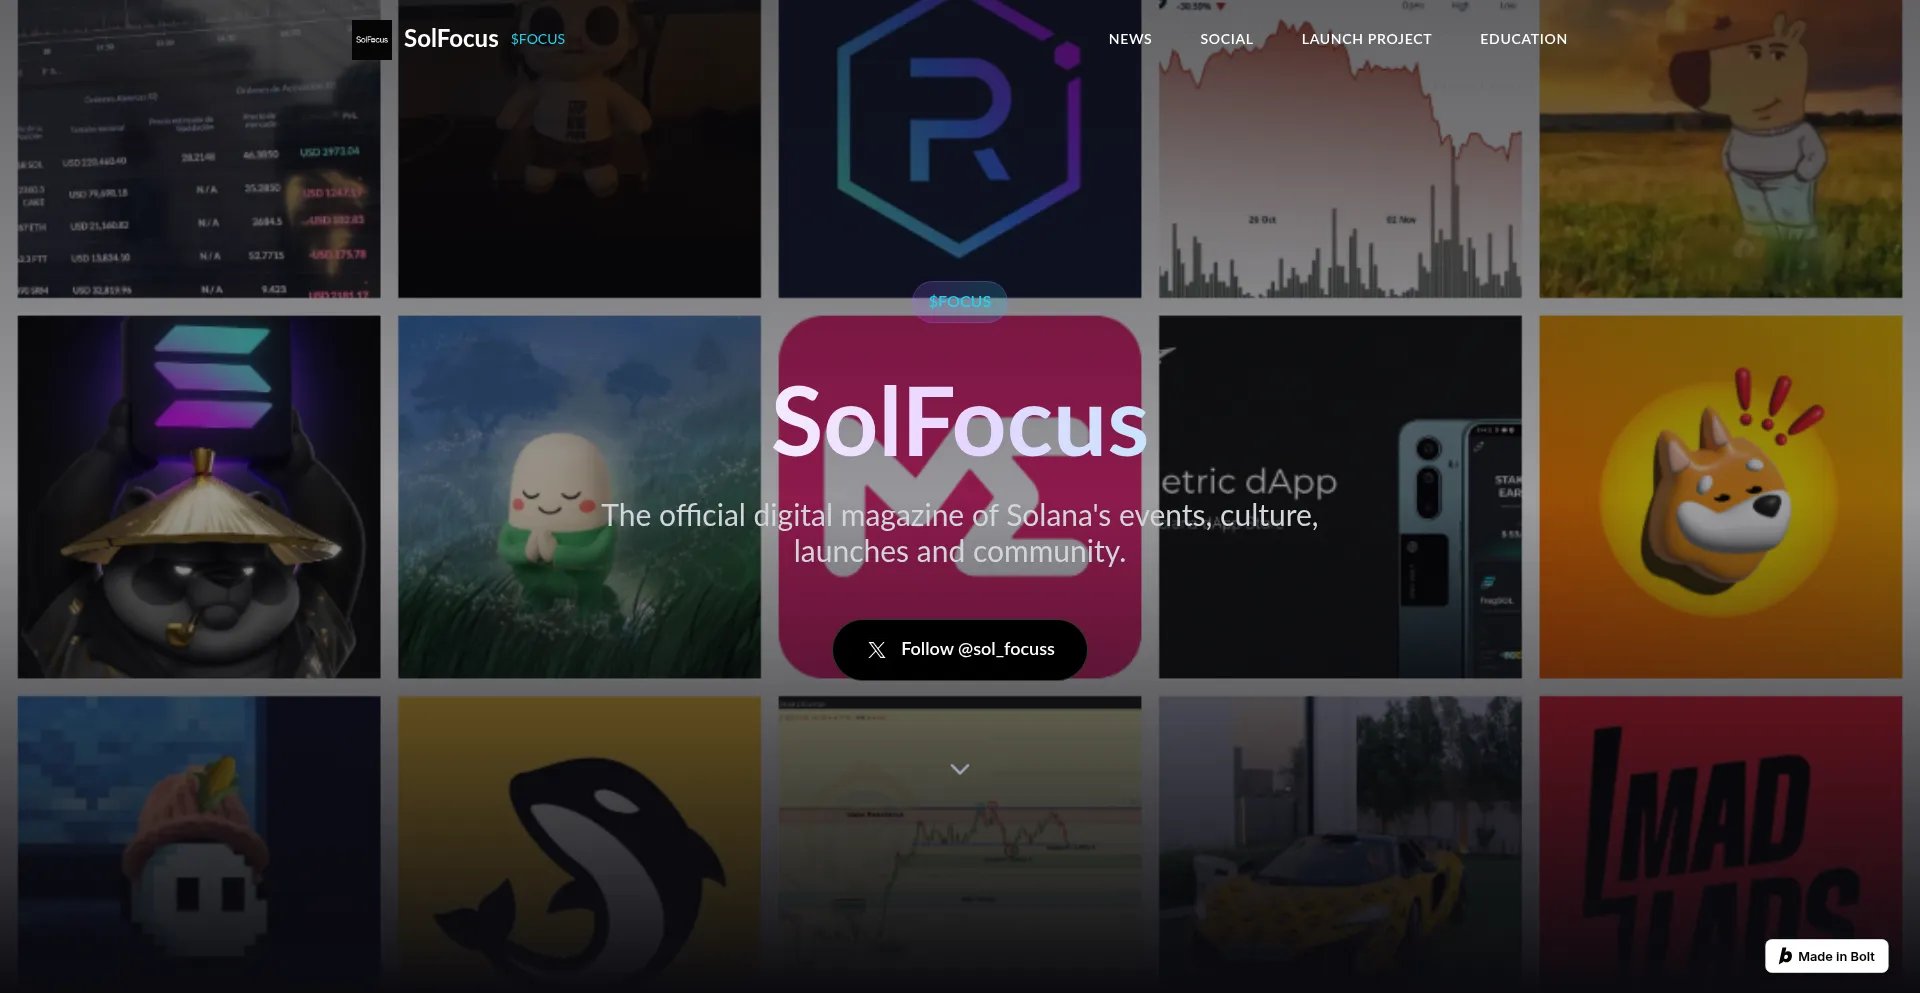Click the meditating green character thumbnail
Viewport: 1920px width, 993px height.
click(578, 495)
